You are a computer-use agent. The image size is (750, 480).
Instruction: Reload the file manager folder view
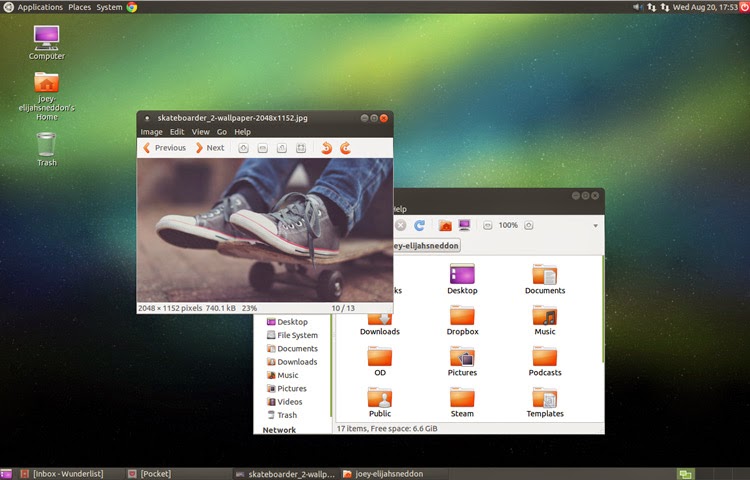click(419, 225)
